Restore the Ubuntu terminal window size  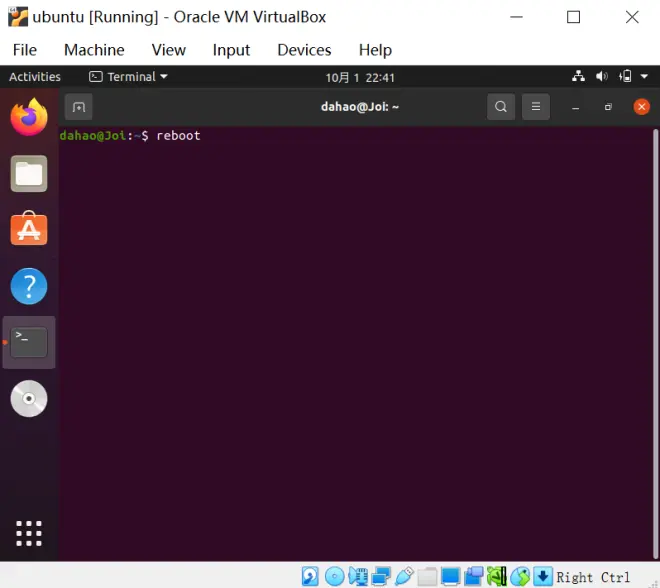(x=608, y=107)
